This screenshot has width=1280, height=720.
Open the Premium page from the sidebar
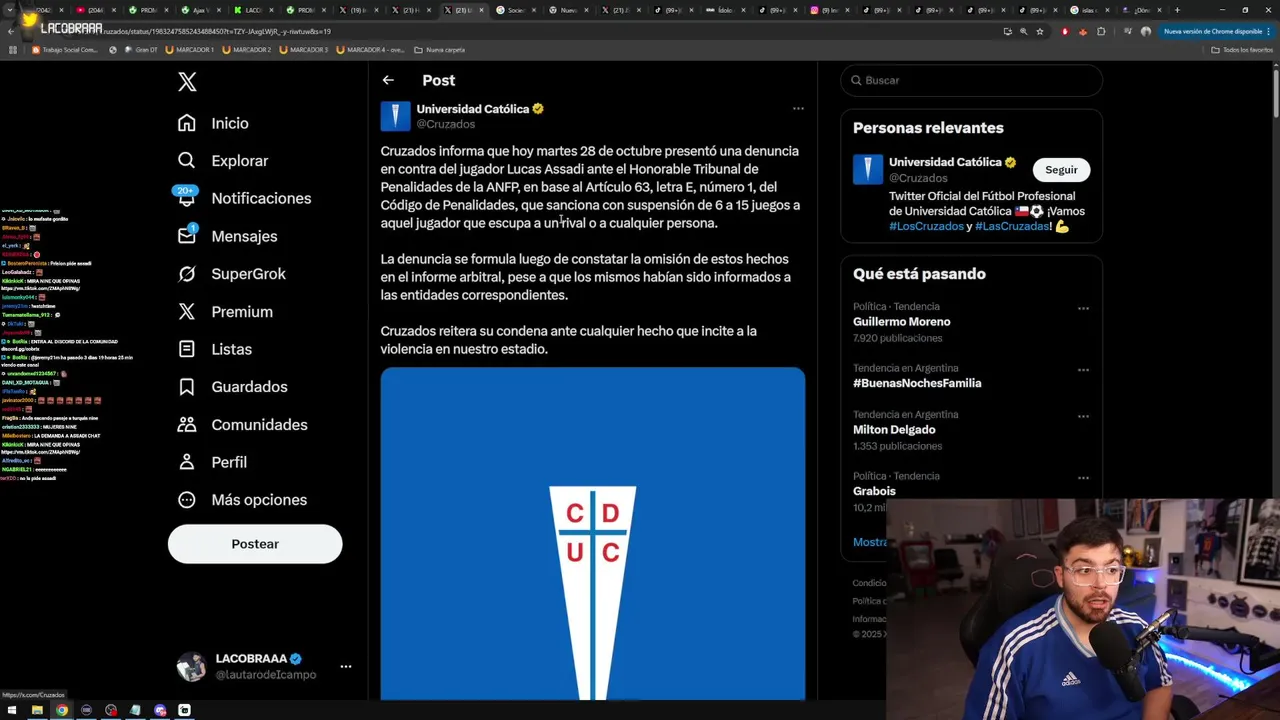(225, 311)
